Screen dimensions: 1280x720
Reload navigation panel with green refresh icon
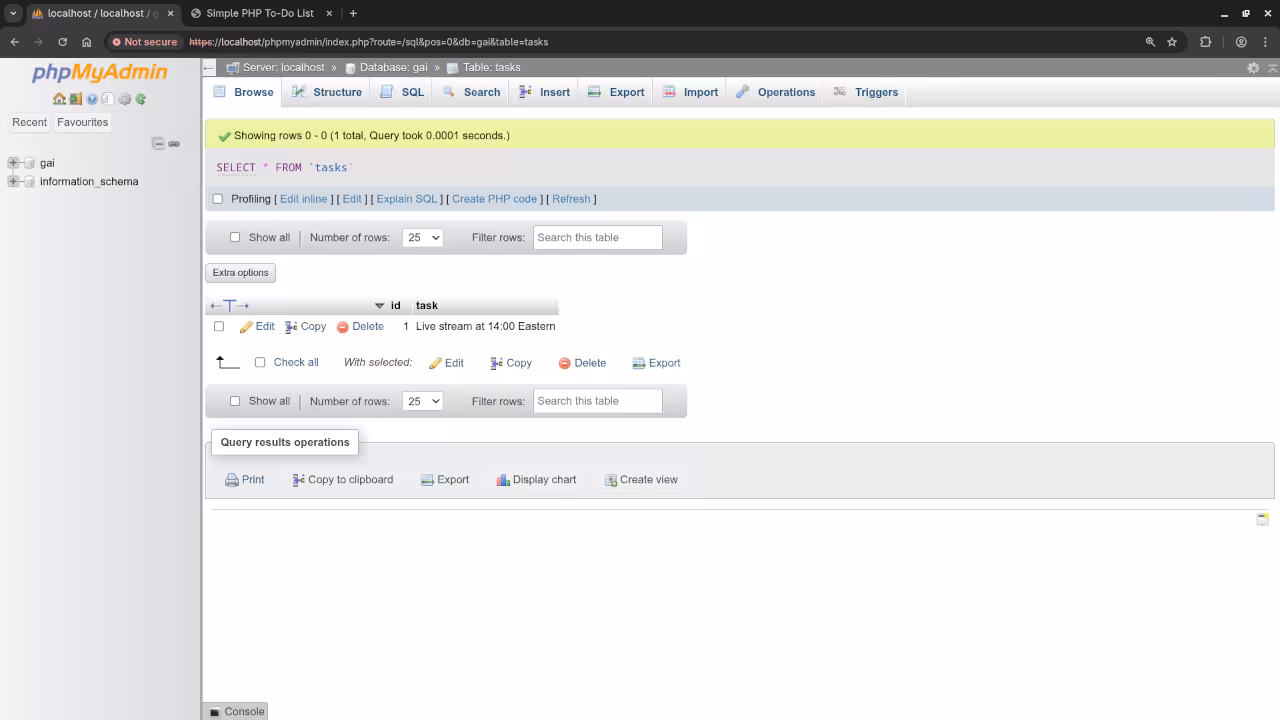coord(141,99)
